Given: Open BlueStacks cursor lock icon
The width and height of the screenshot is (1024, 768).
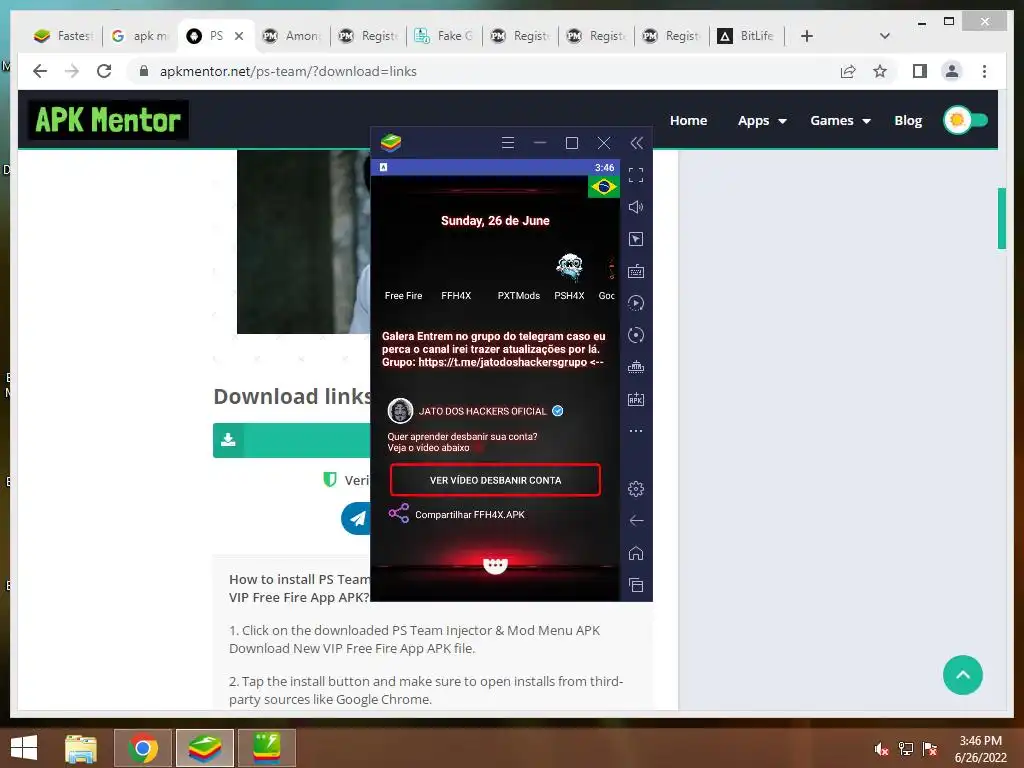Looking at the screenshot, I should pyautogui.click(x=635, y=239).
